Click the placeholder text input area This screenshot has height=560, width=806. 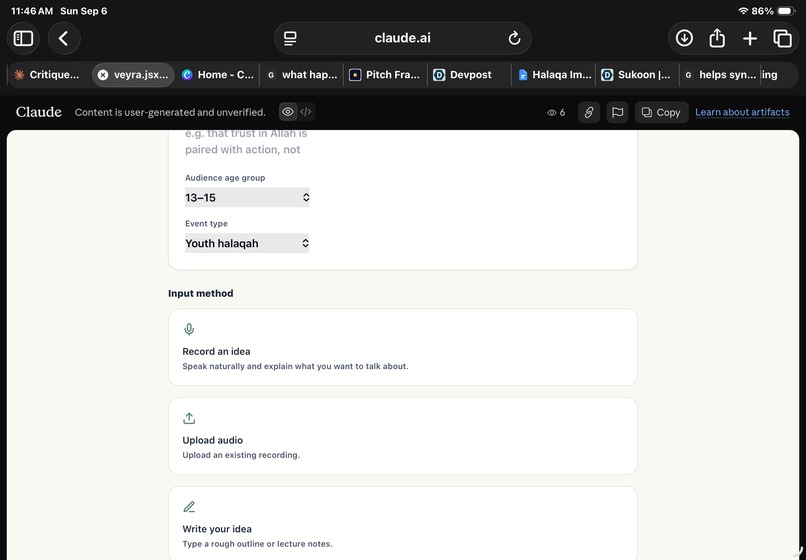[247, 142]
